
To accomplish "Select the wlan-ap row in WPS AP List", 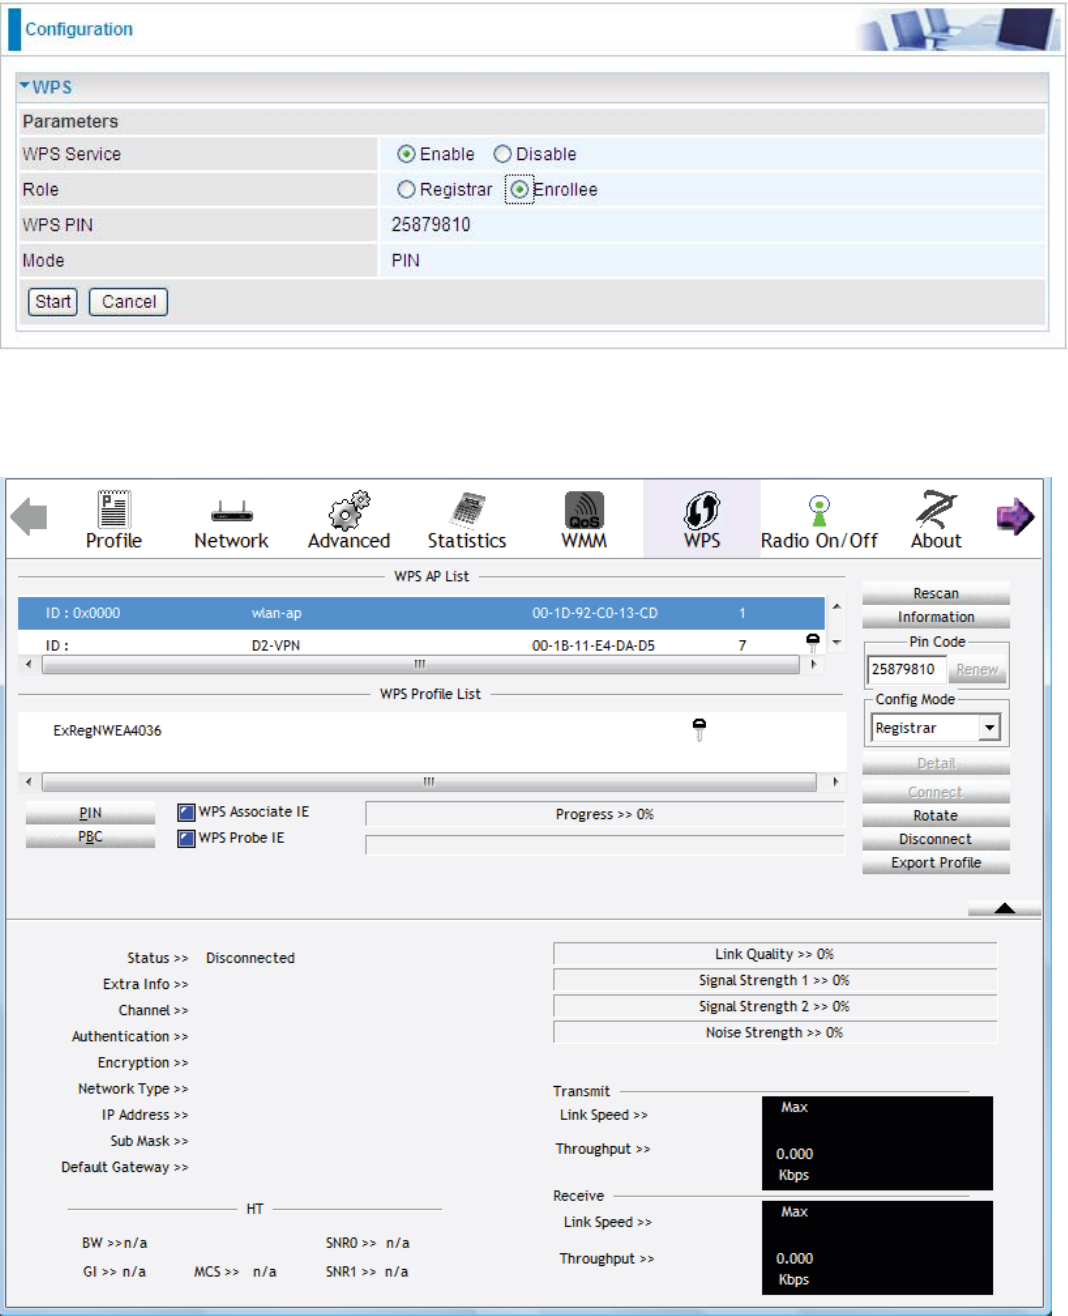I will click(x=421, y=613).
